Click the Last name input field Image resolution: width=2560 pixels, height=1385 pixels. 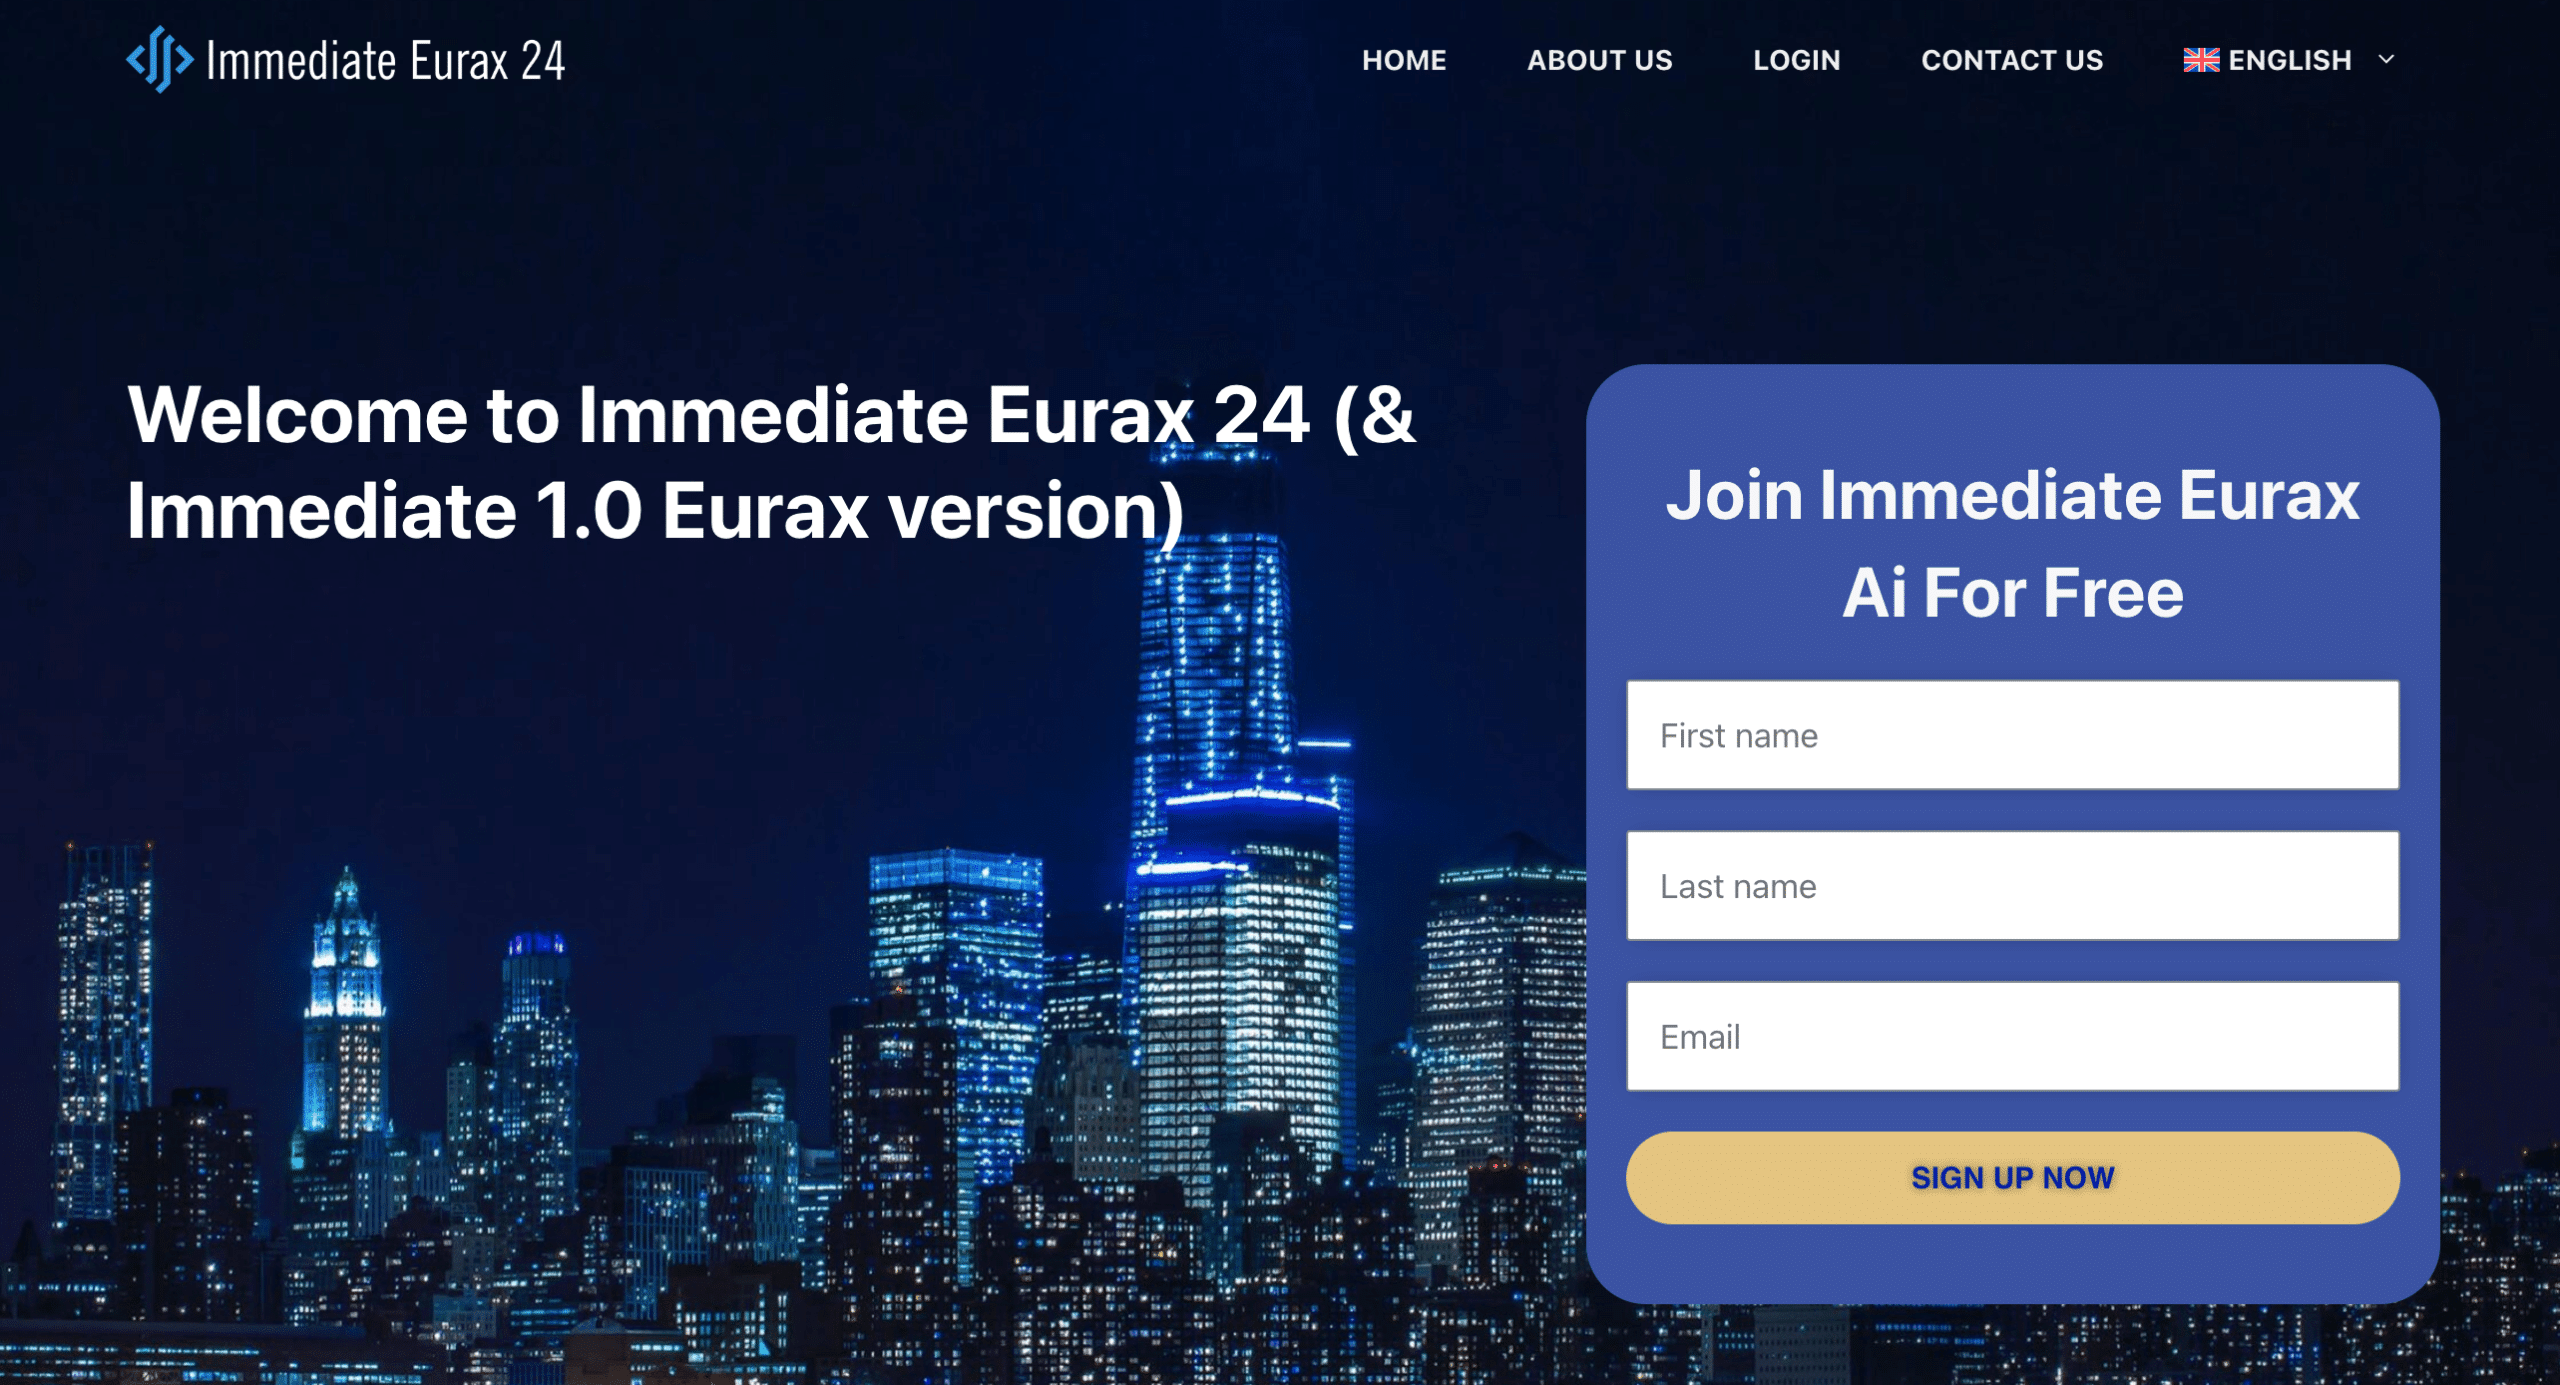pos(2016,885)
